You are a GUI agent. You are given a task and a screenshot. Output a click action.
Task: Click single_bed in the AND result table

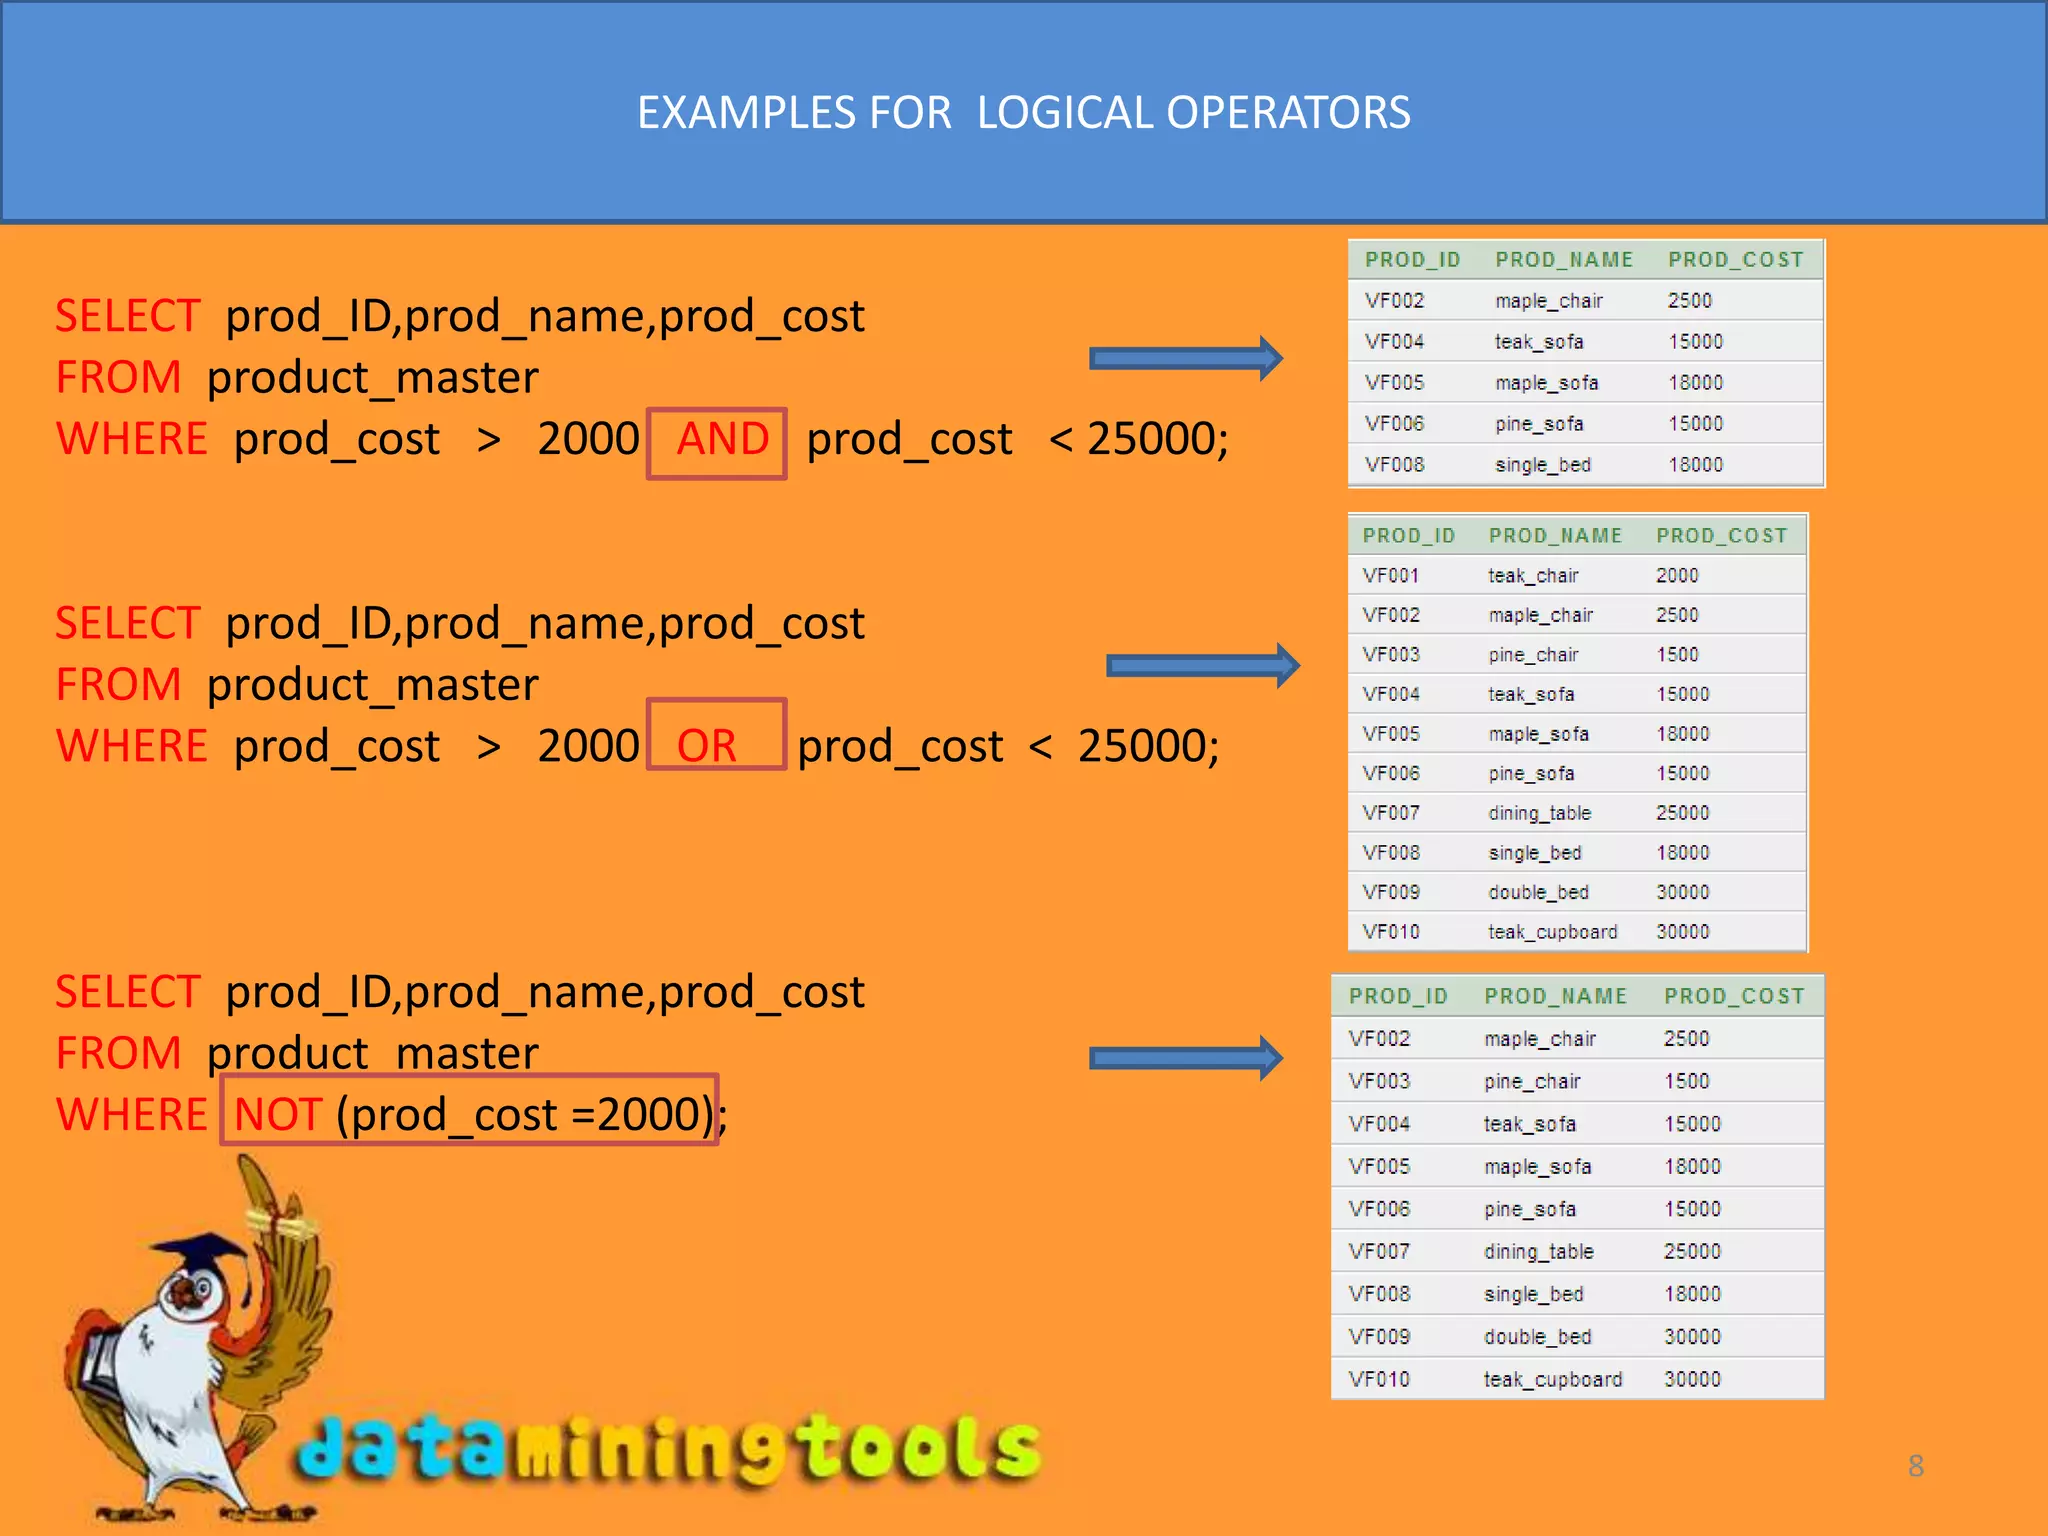(x=1542, y=465)
